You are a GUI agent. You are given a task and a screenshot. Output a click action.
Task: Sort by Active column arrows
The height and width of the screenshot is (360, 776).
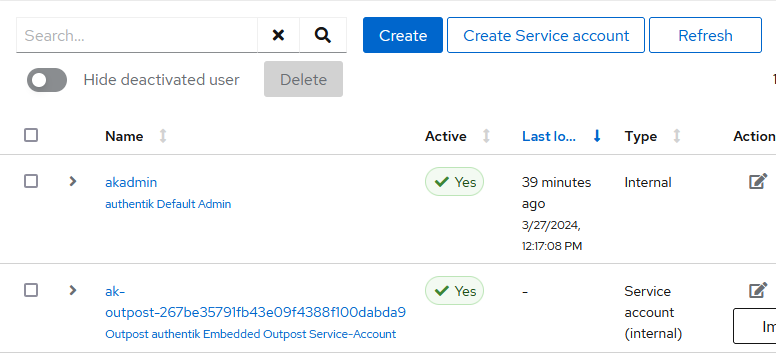point(486,136)
